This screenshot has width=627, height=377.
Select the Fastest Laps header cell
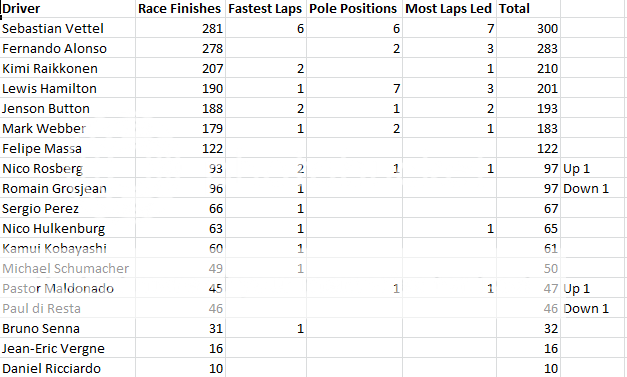pos(266,8)
